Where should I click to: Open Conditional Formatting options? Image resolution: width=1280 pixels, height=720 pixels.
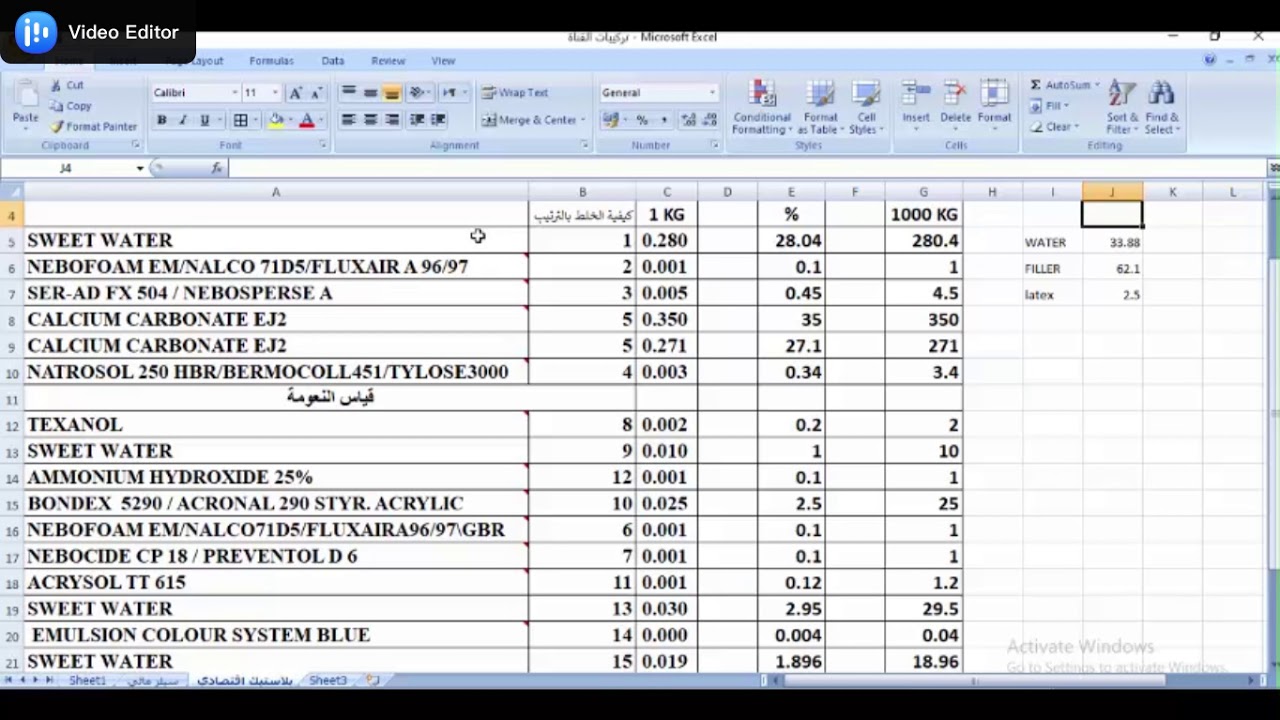762,107
